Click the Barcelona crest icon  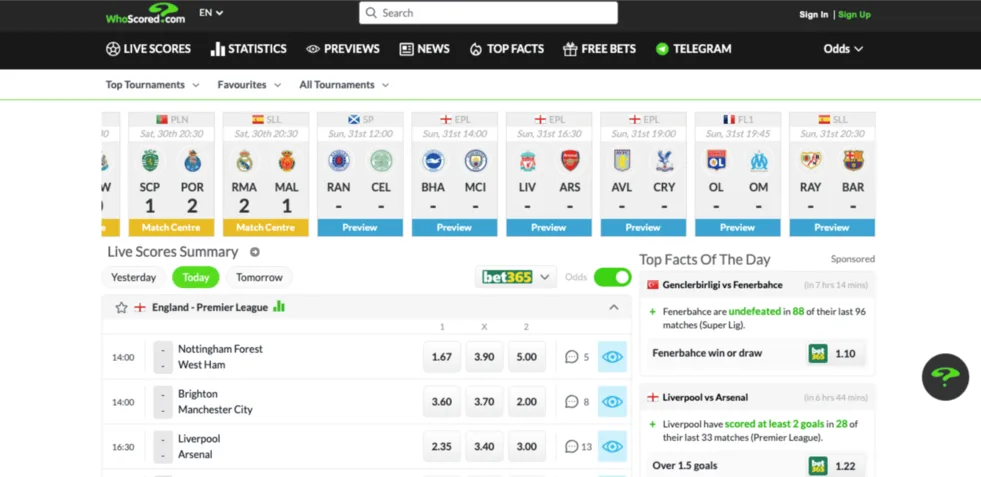(853, 161)
